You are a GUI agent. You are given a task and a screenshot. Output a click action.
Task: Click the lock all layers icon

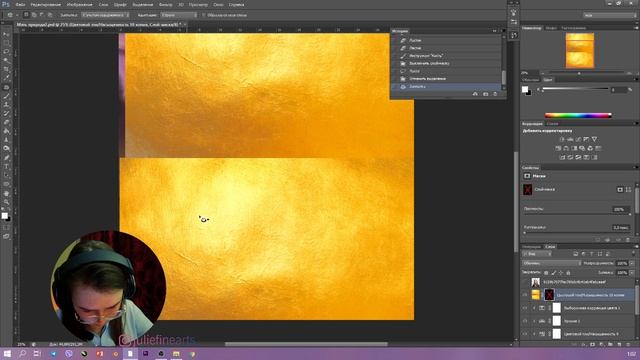click(568, 273)
